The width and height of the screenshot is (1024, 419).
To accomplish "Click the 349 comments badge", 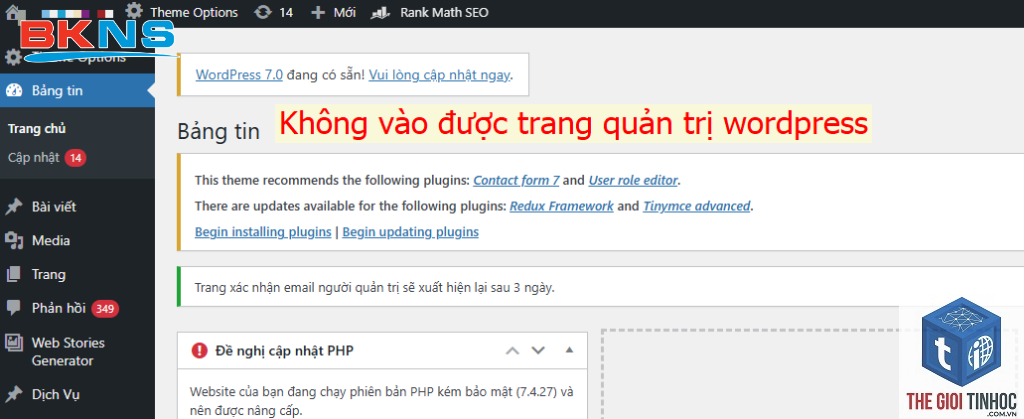I will coord(105,309).
